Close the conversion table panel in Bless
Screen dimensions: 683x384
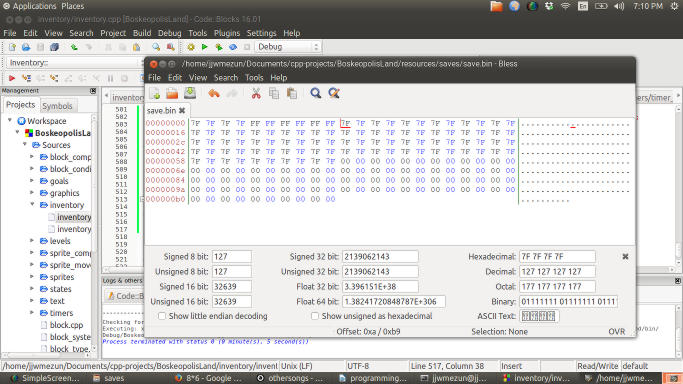(625, 257)
